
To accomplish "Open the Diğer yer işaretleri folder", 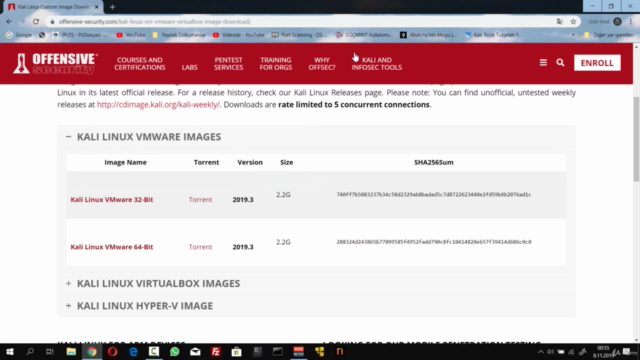I will [x=609, y=35].
